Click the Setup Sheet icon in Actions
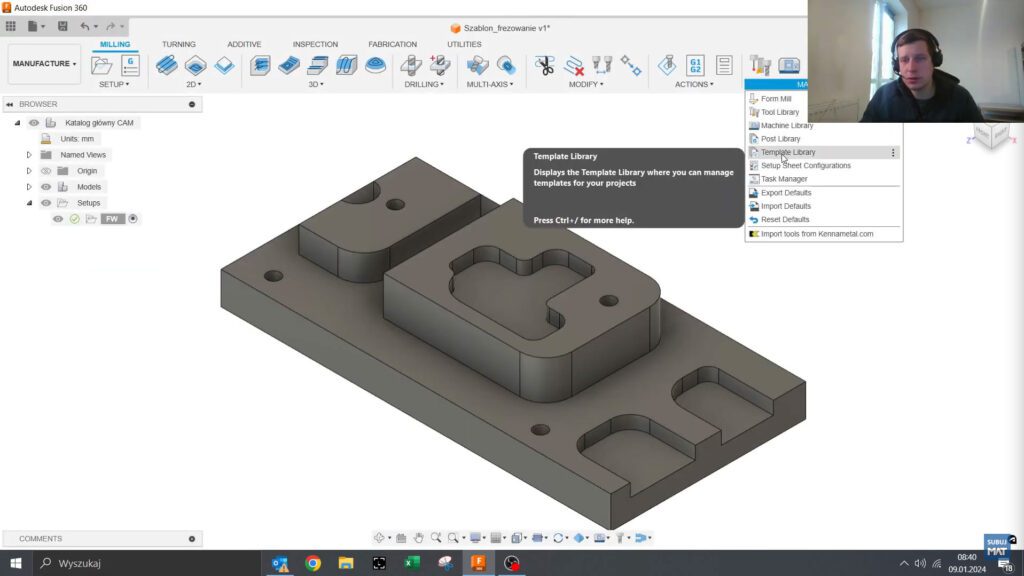This screenshot has height=576, width=1024. 724,66
